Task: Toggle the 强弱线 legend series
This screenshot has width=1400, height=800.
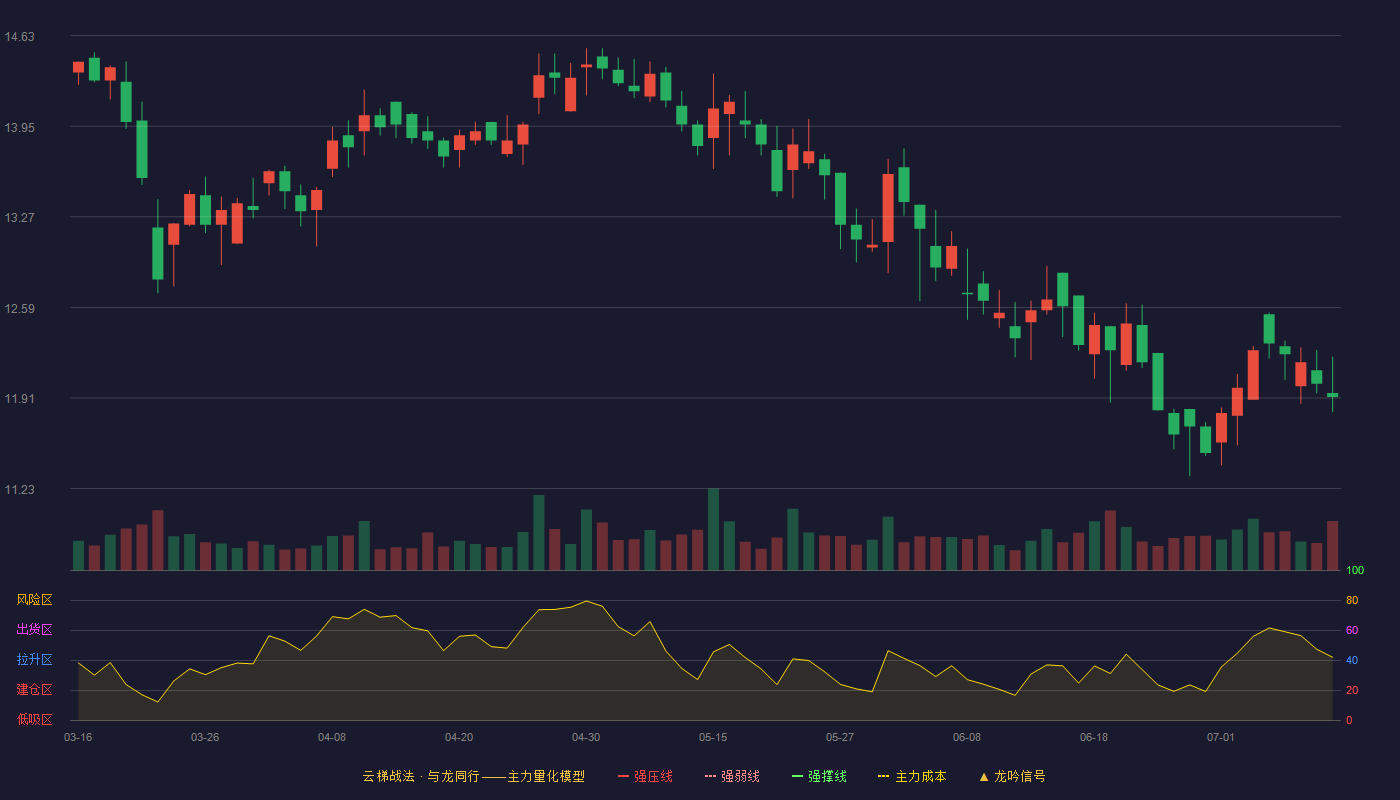Action: pos(733,776)
